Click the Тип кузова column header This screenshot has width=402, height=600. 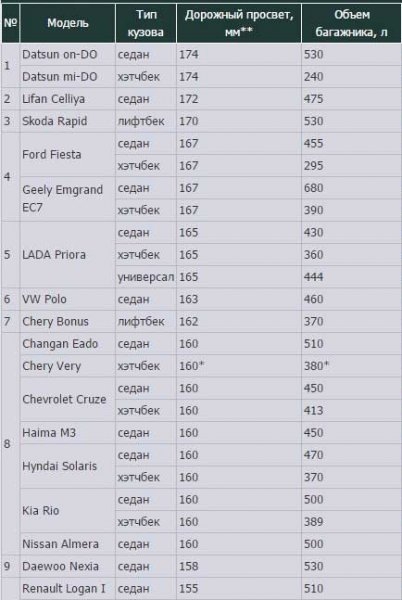146,23
